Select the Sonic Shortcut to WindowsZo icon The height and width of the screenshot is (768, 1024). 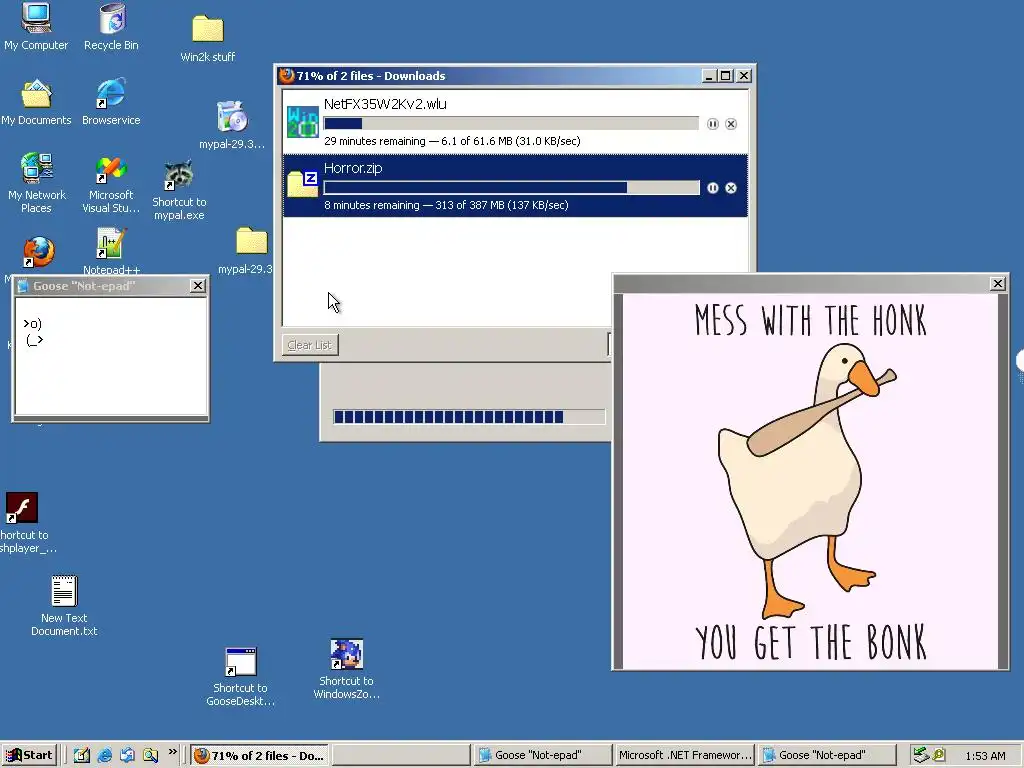346,669
